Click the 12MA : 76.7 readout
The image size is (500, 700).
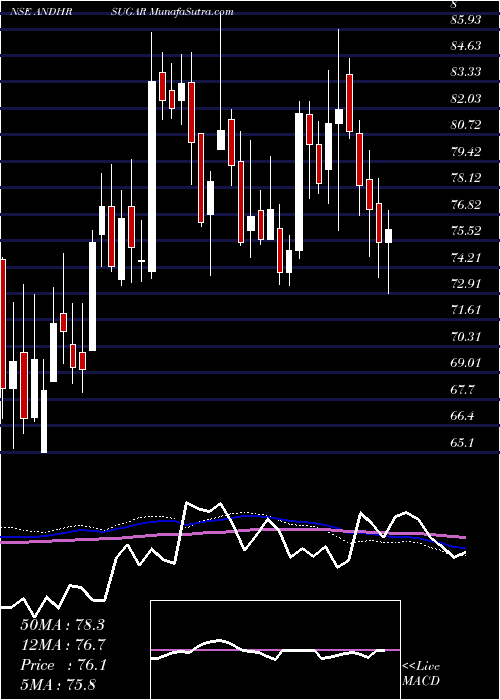click(x=62, y=645)
